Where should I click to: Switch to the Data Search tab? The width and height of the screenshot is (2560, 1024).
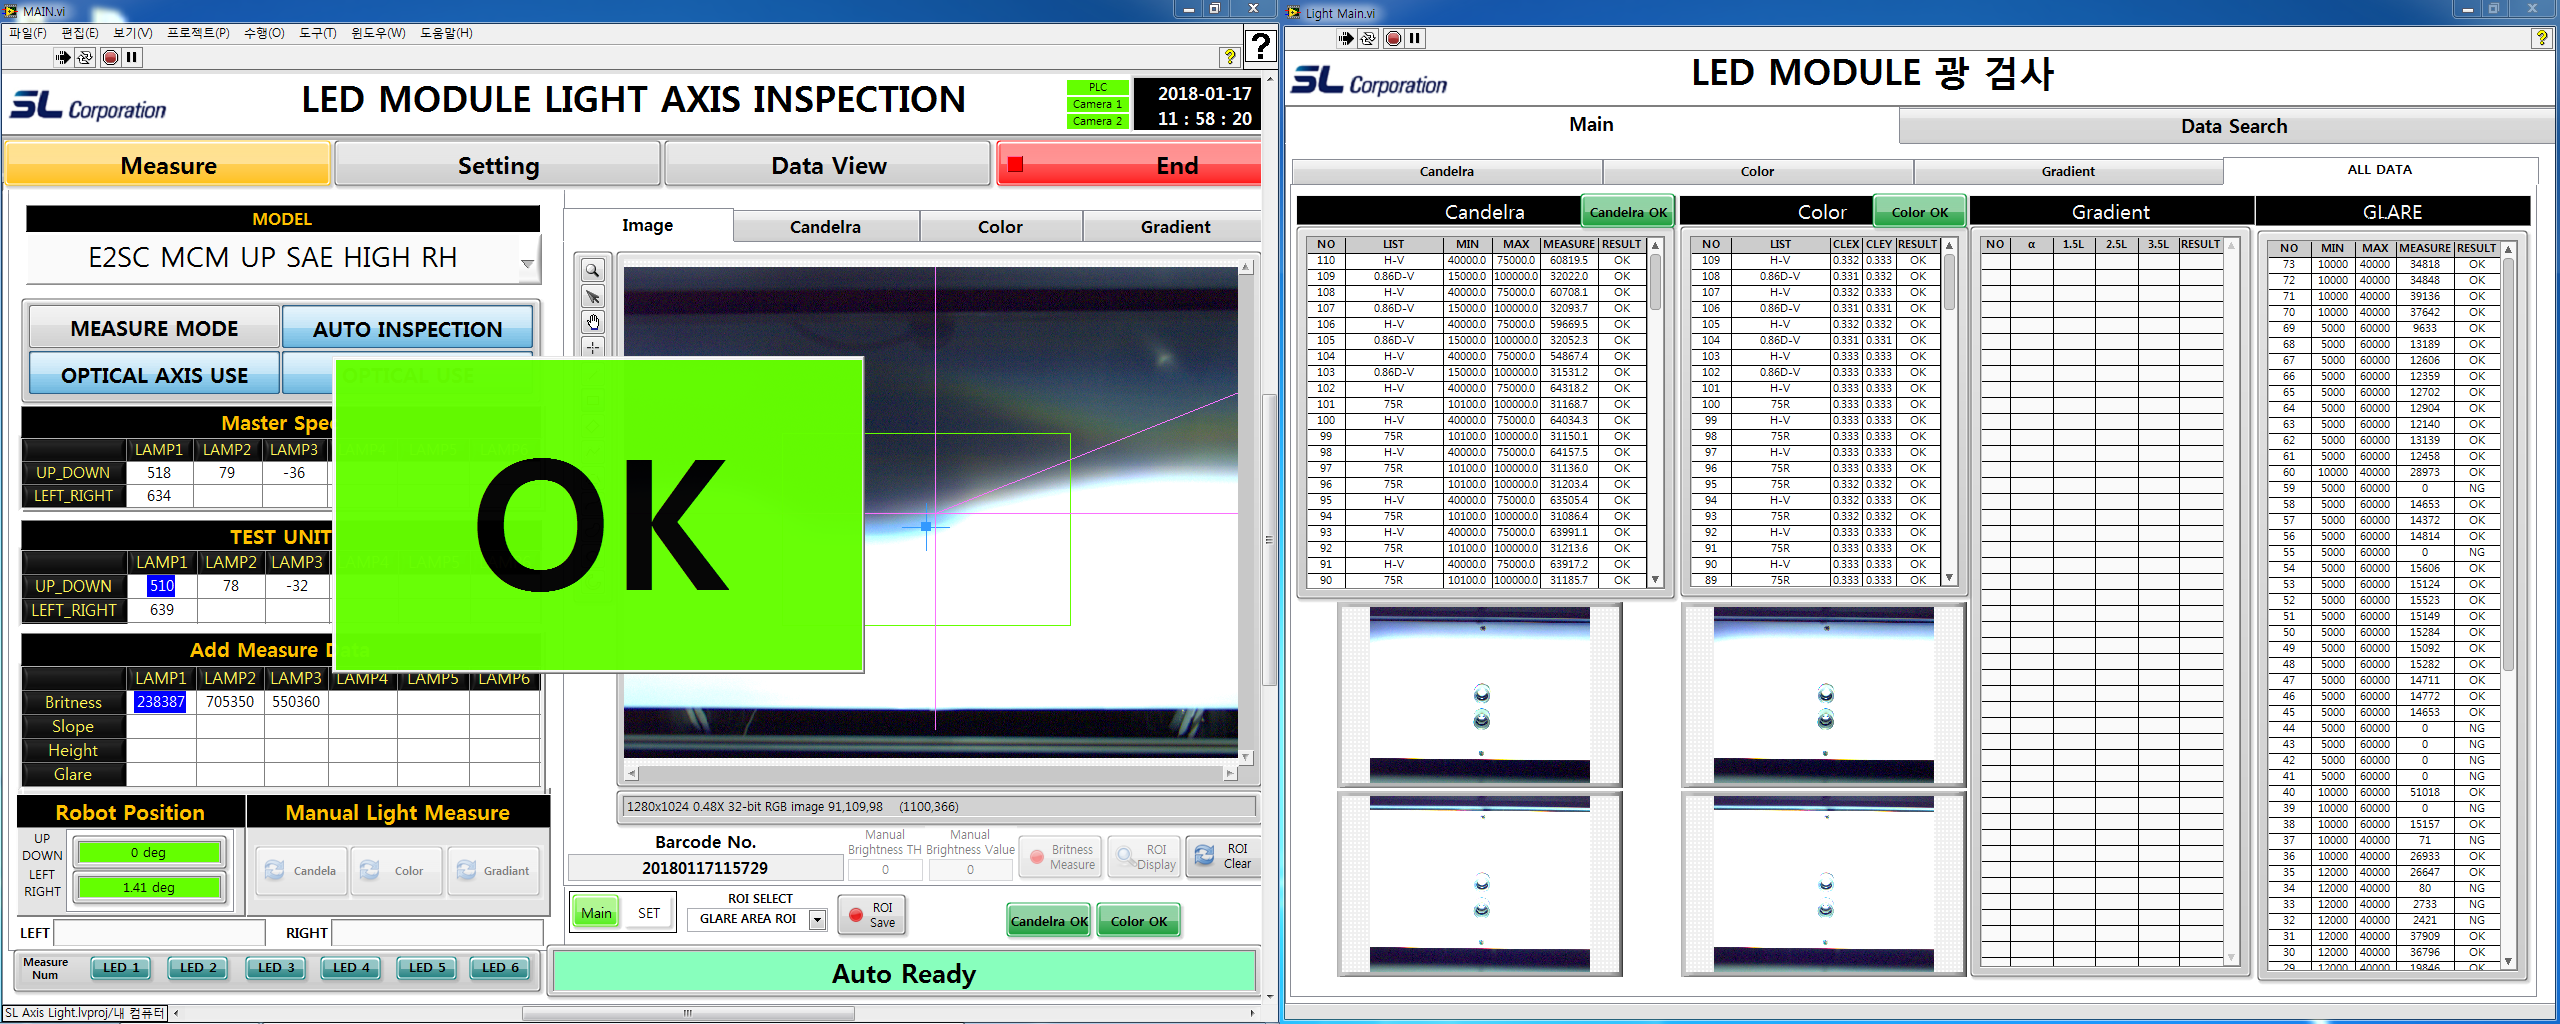2233,126
